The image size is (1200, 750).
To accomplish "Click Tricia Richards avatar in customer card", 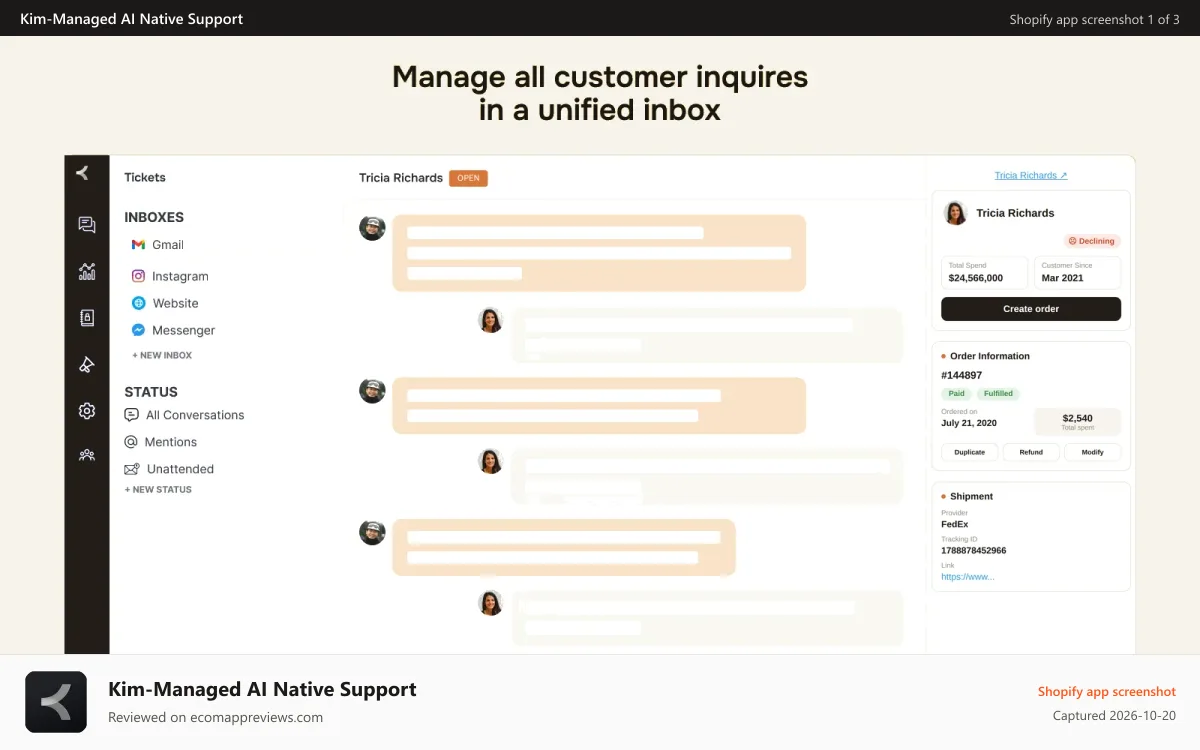I will (x=956, y=213).
